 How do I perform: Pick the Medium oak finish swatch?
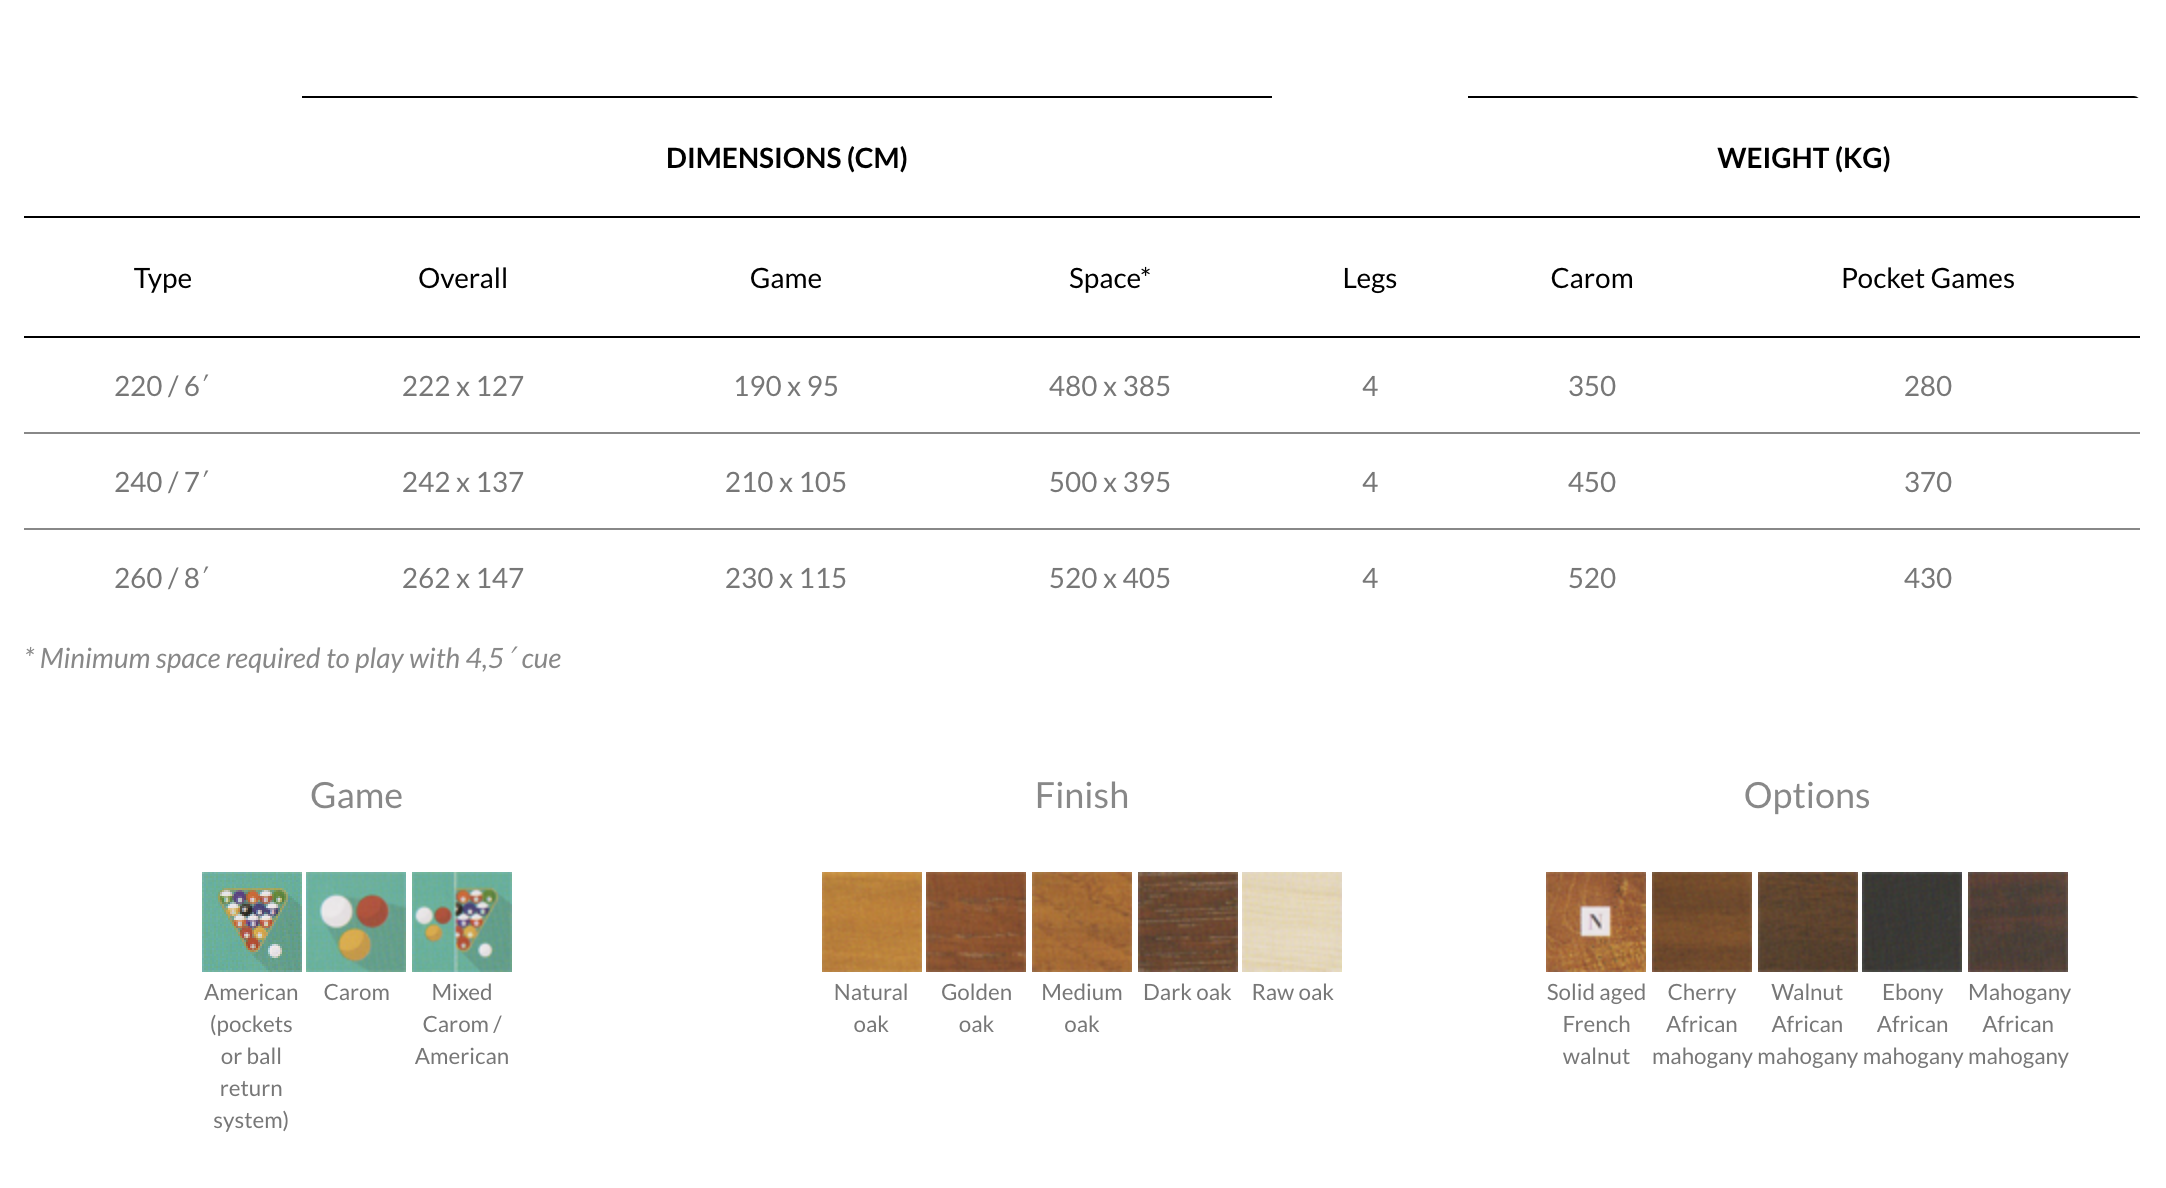[x=1082, y=921]
